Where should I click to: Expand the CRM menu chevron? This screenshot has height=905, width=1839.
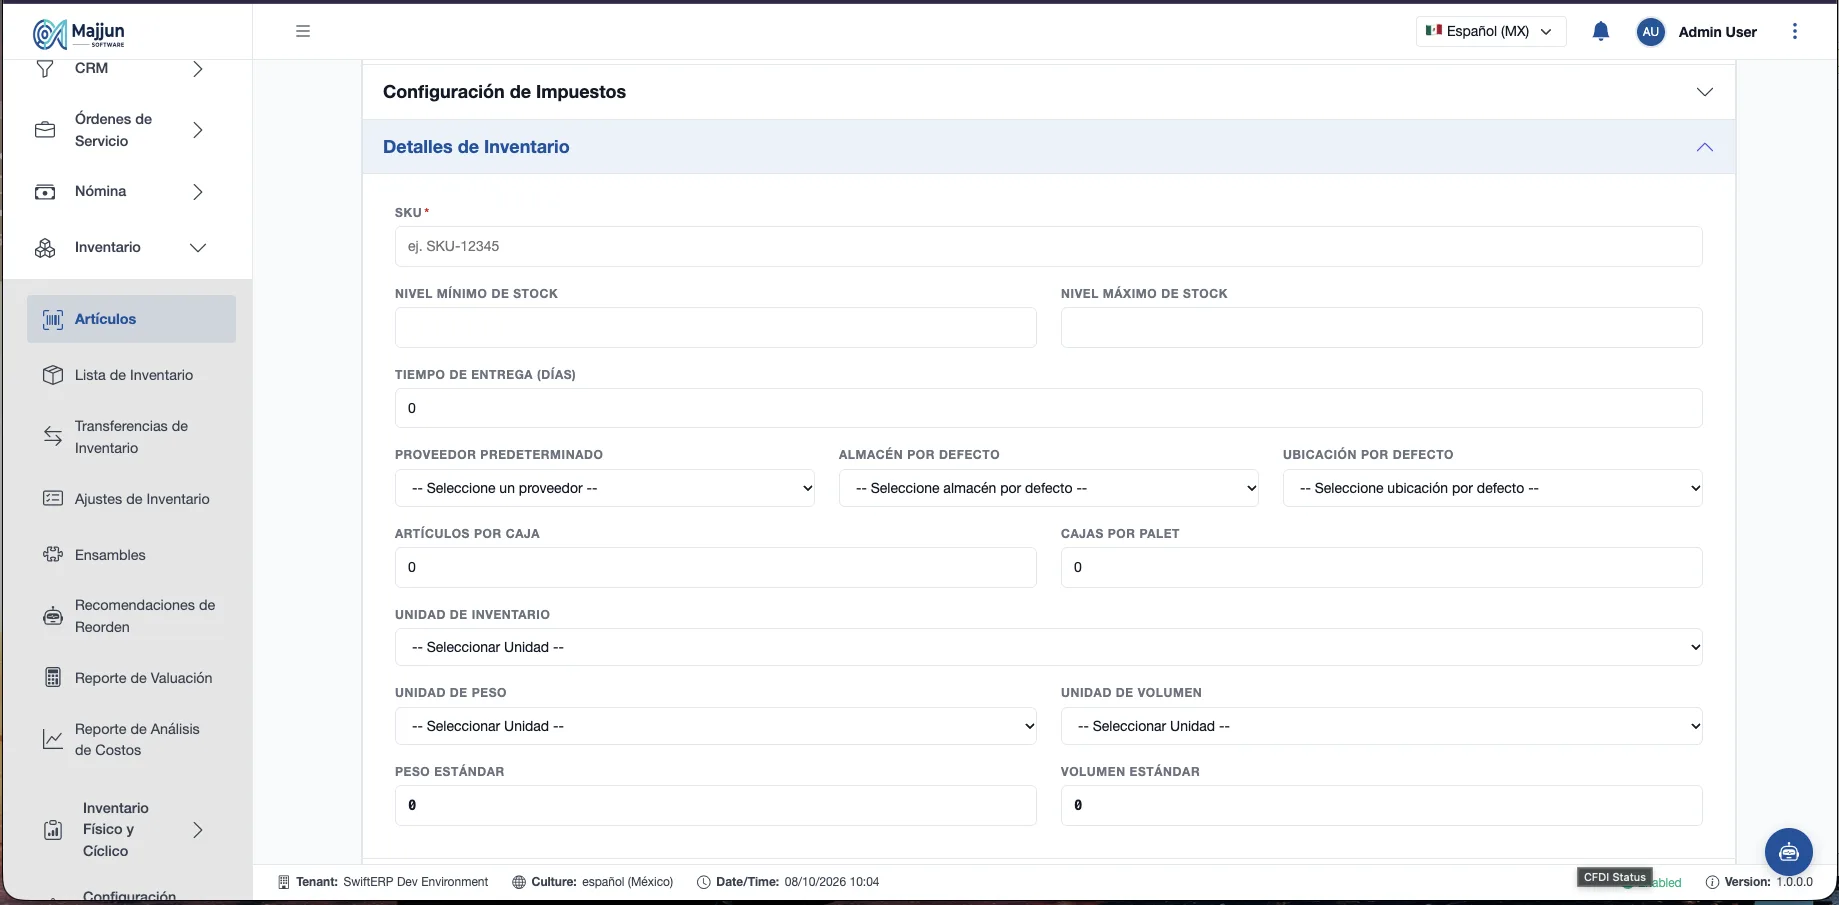tap(198, 69)
